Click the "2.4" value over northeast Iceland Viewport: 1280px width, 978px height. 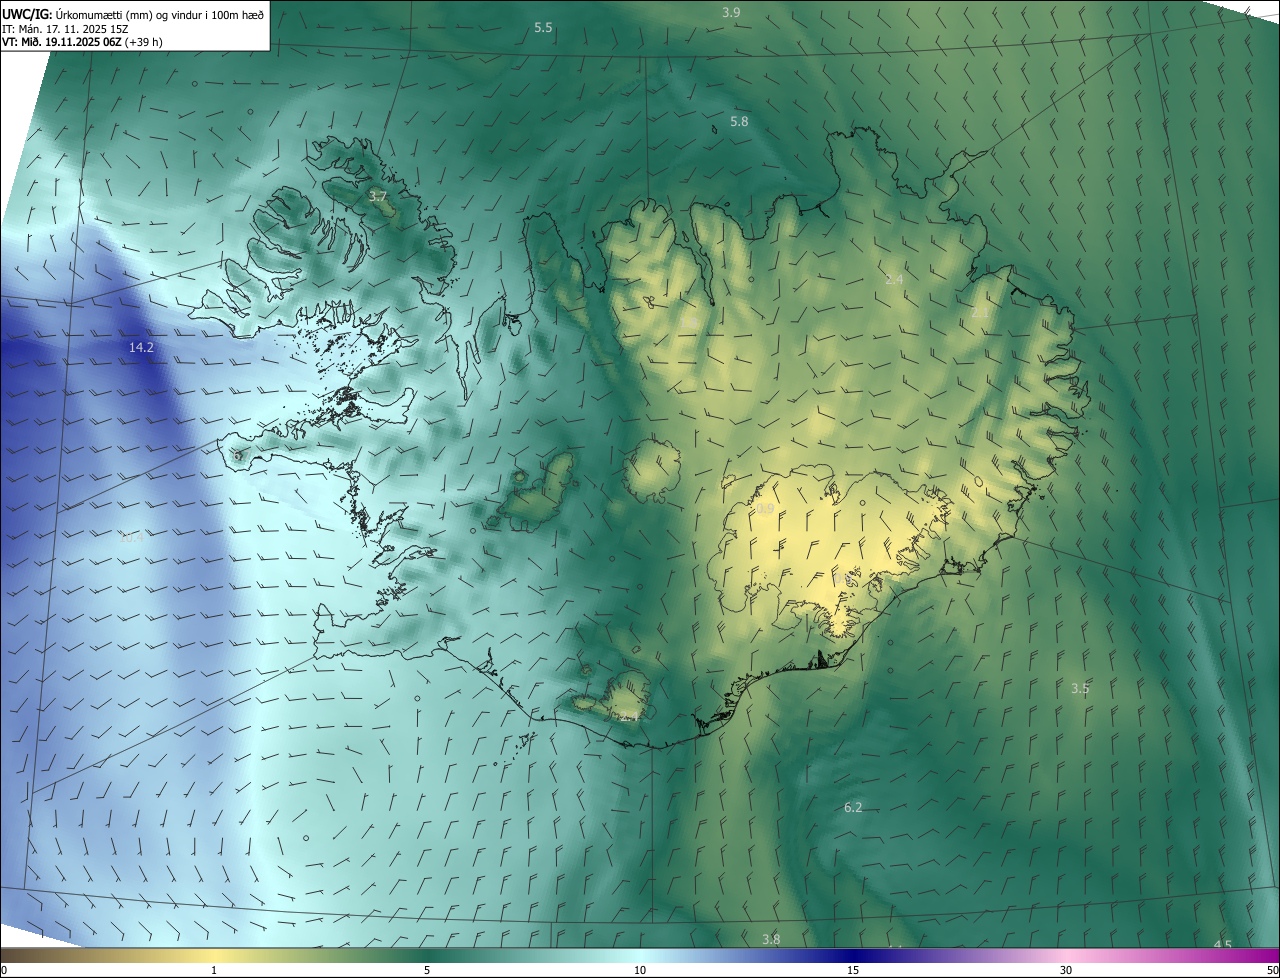click(894, 280)
